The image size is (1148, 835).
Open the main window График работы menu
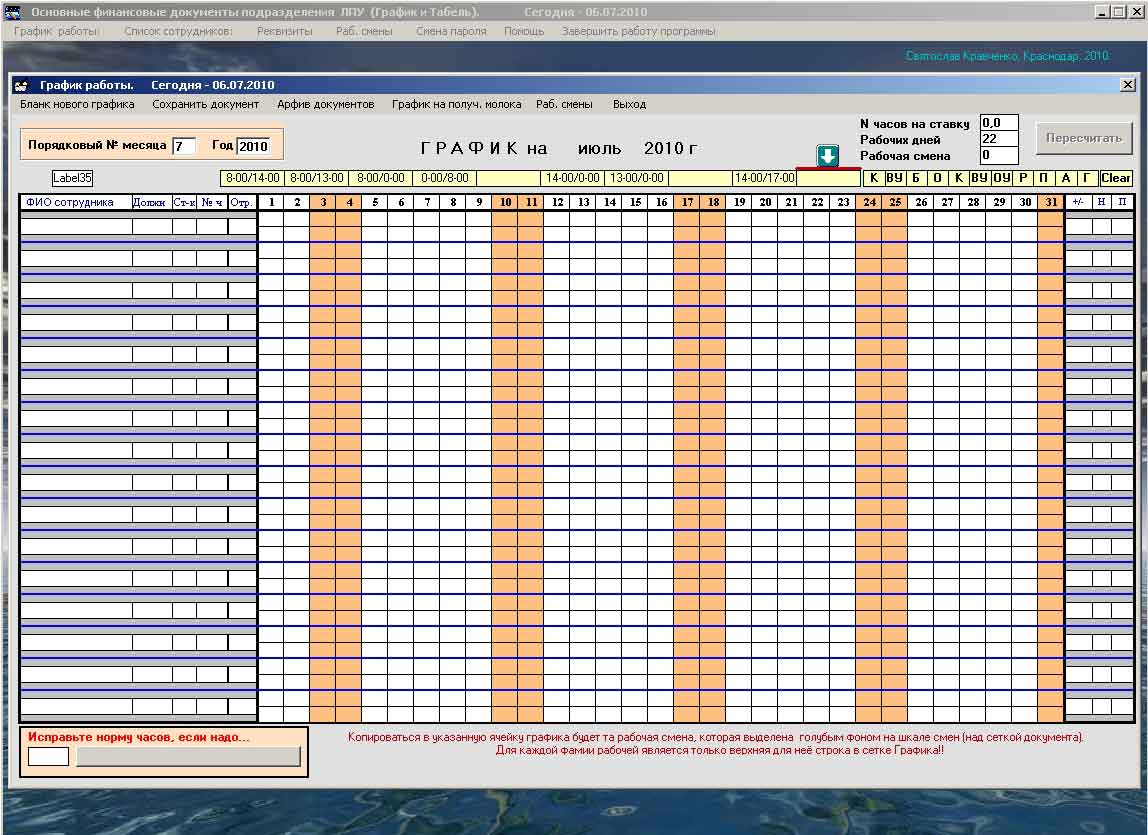(56, 31)
